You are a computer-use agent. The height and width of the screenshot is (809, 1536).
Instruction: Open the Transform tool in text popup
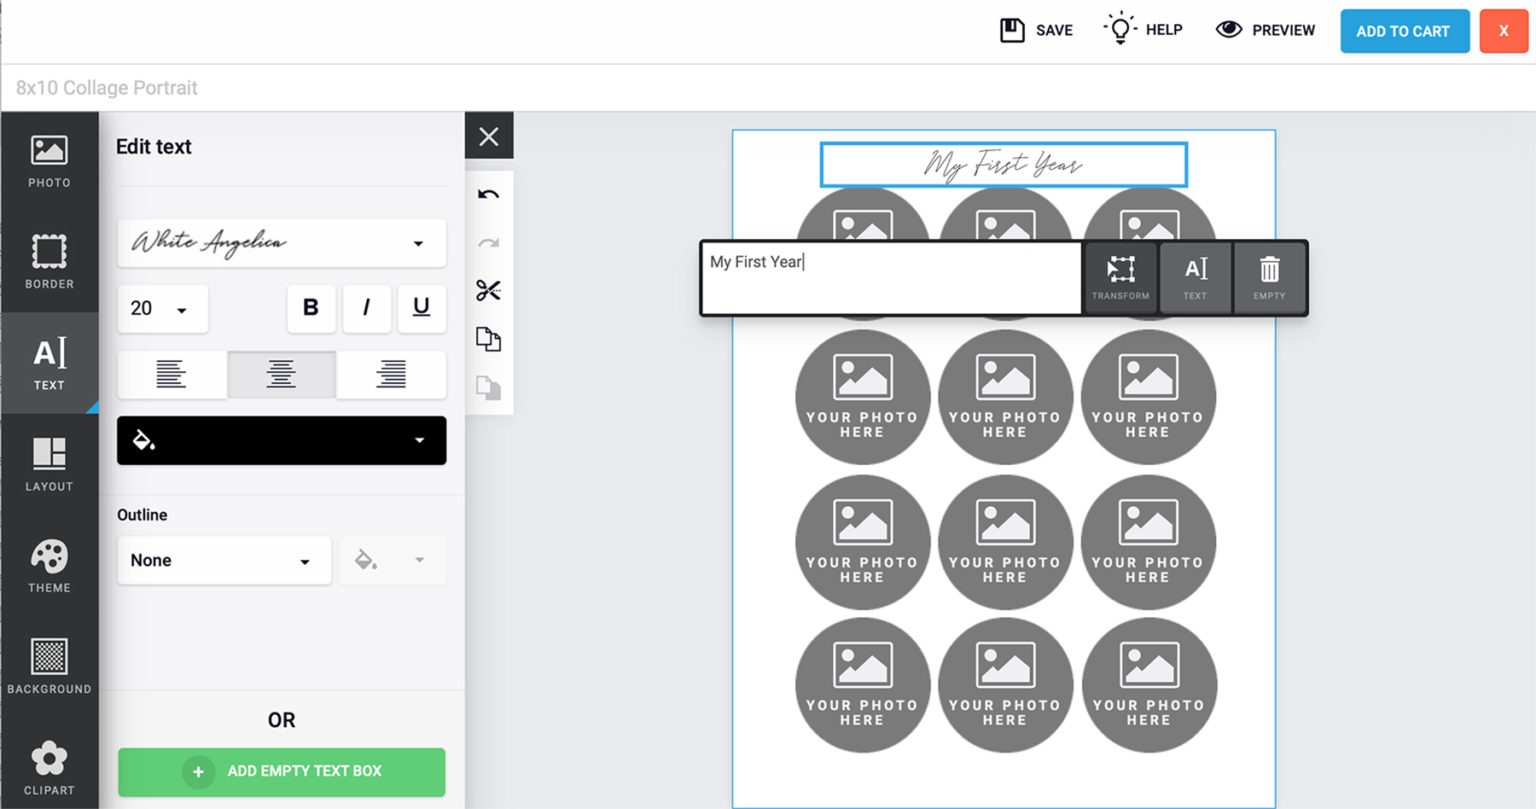pos(1120,277)
